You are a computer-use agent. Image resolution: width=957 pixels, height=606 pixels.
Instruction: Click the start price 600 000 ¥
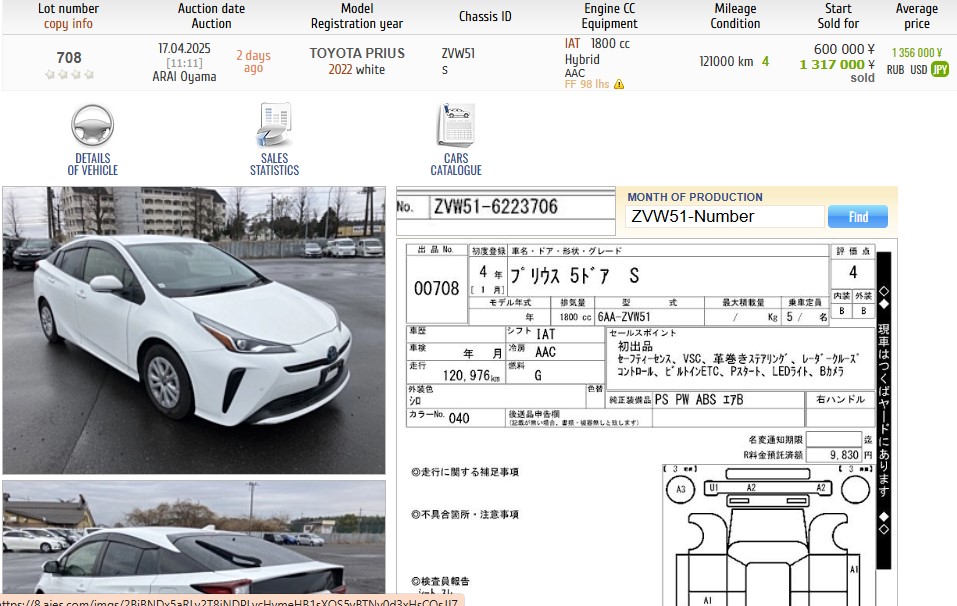pyautogui.click(x=845, y=49)
